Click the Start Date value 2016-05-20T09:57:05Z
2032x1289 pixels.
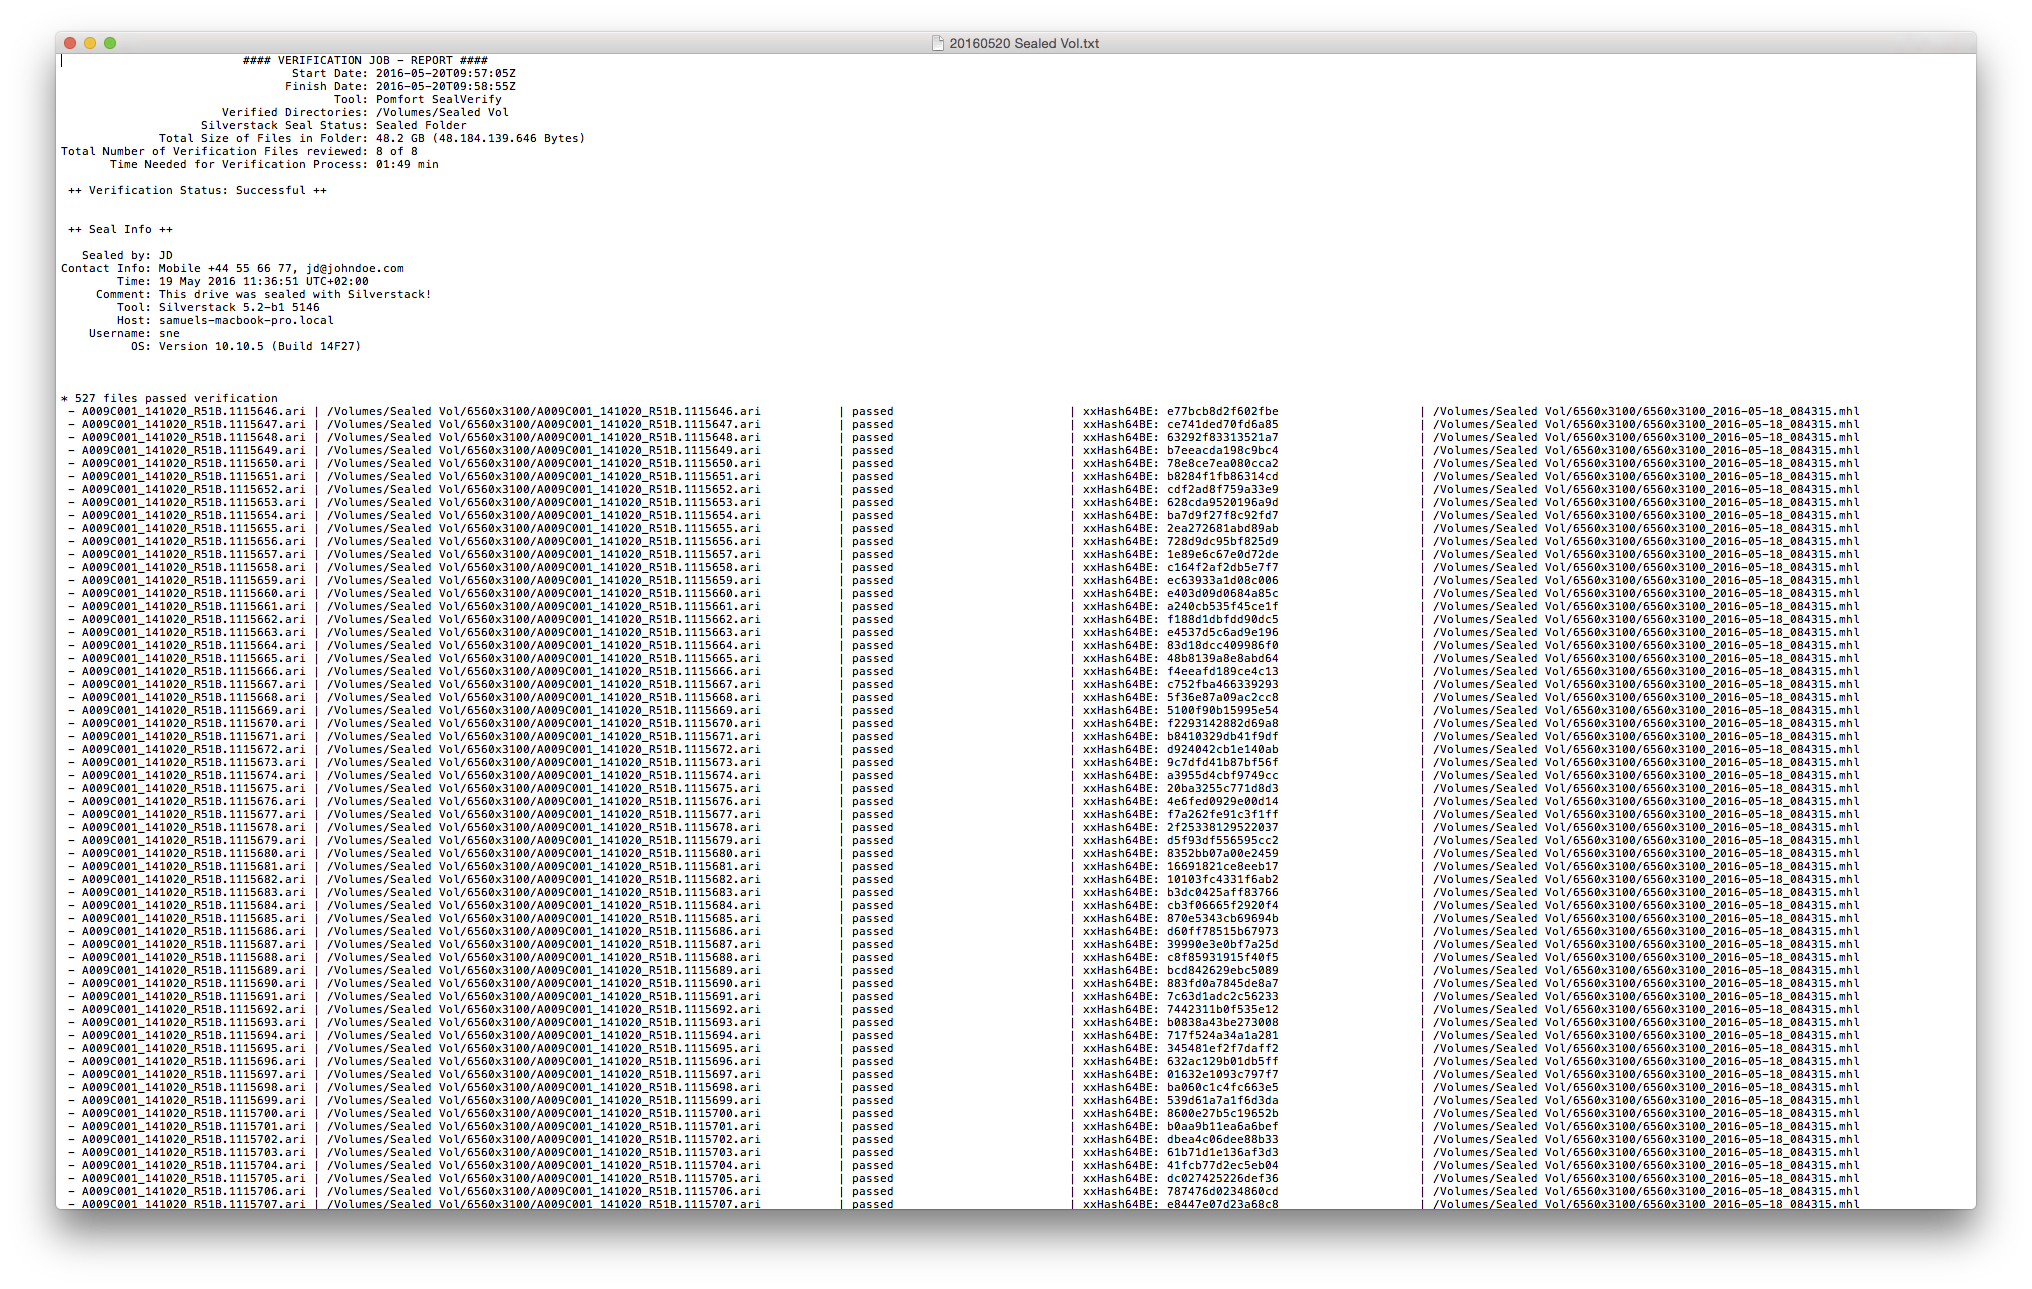(446, 73)
